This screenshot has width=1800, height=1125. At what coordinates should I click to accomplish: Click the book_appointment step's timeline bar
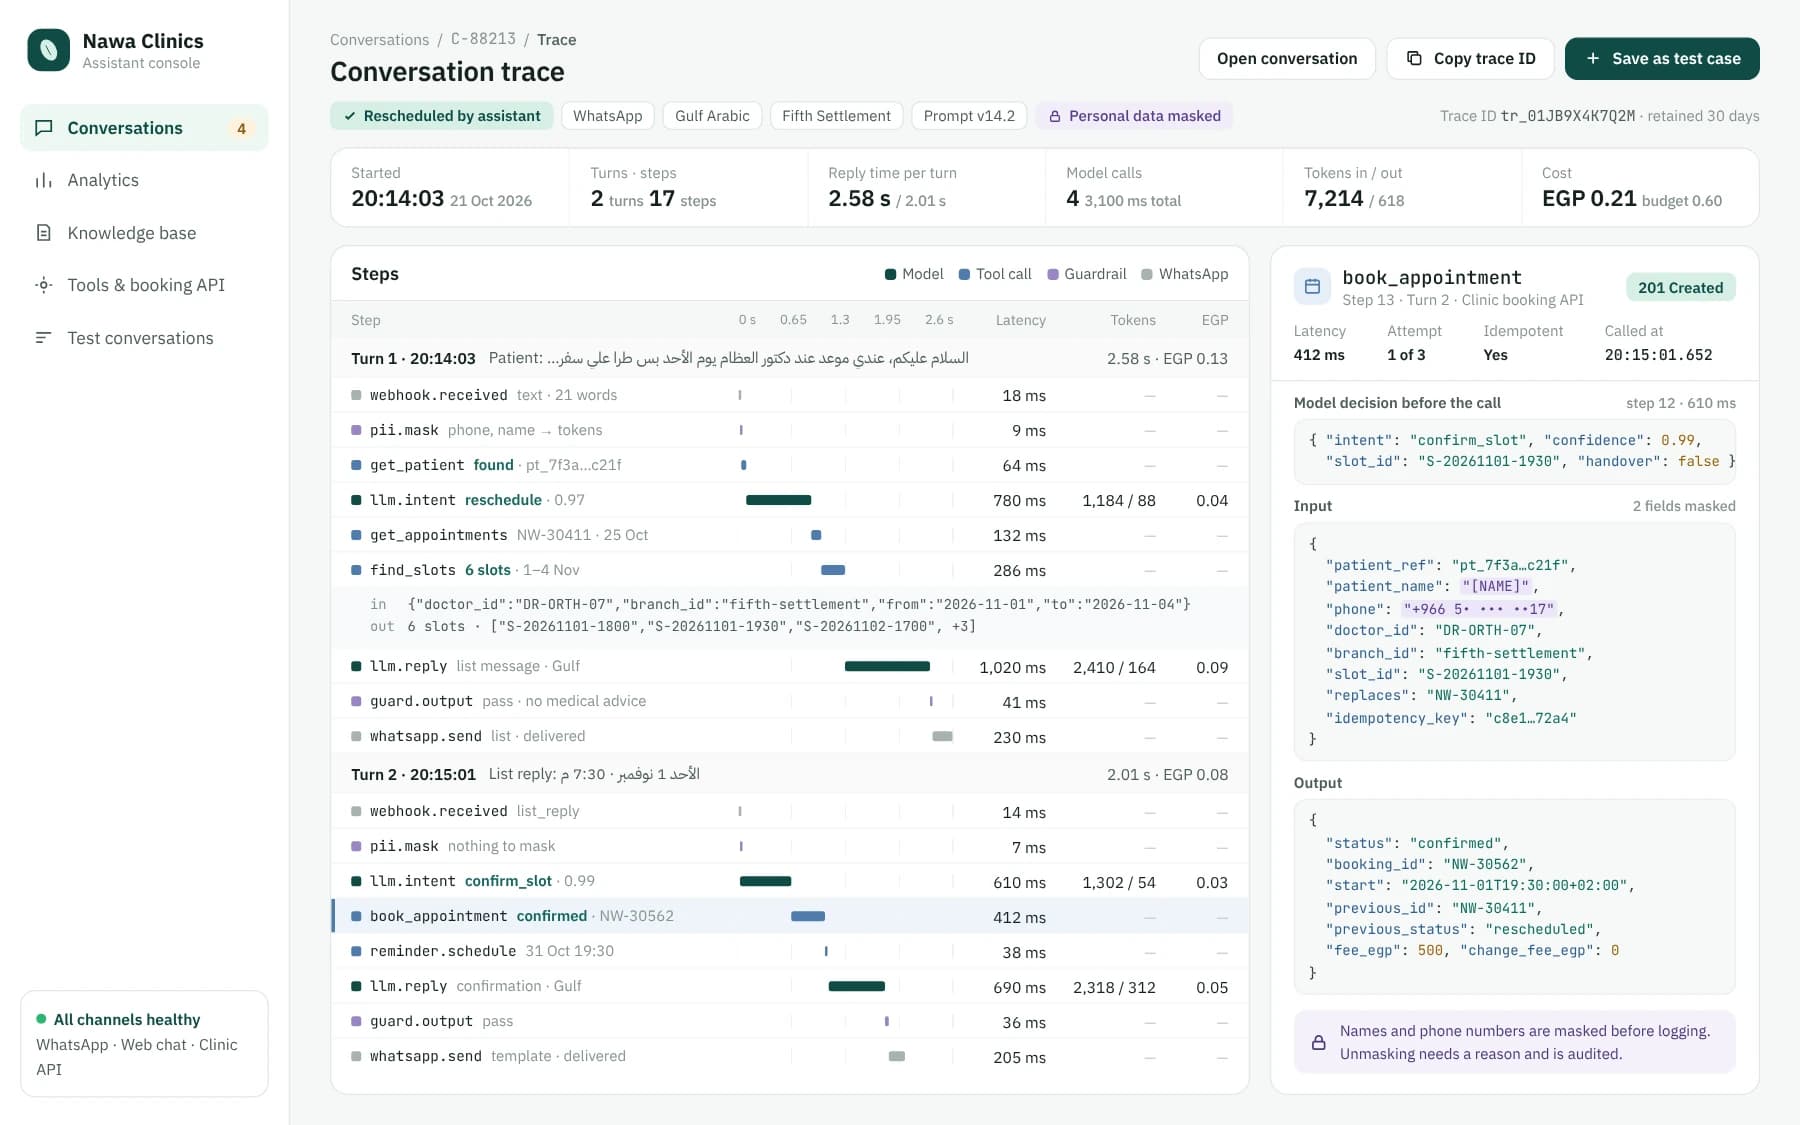point(808,916)
